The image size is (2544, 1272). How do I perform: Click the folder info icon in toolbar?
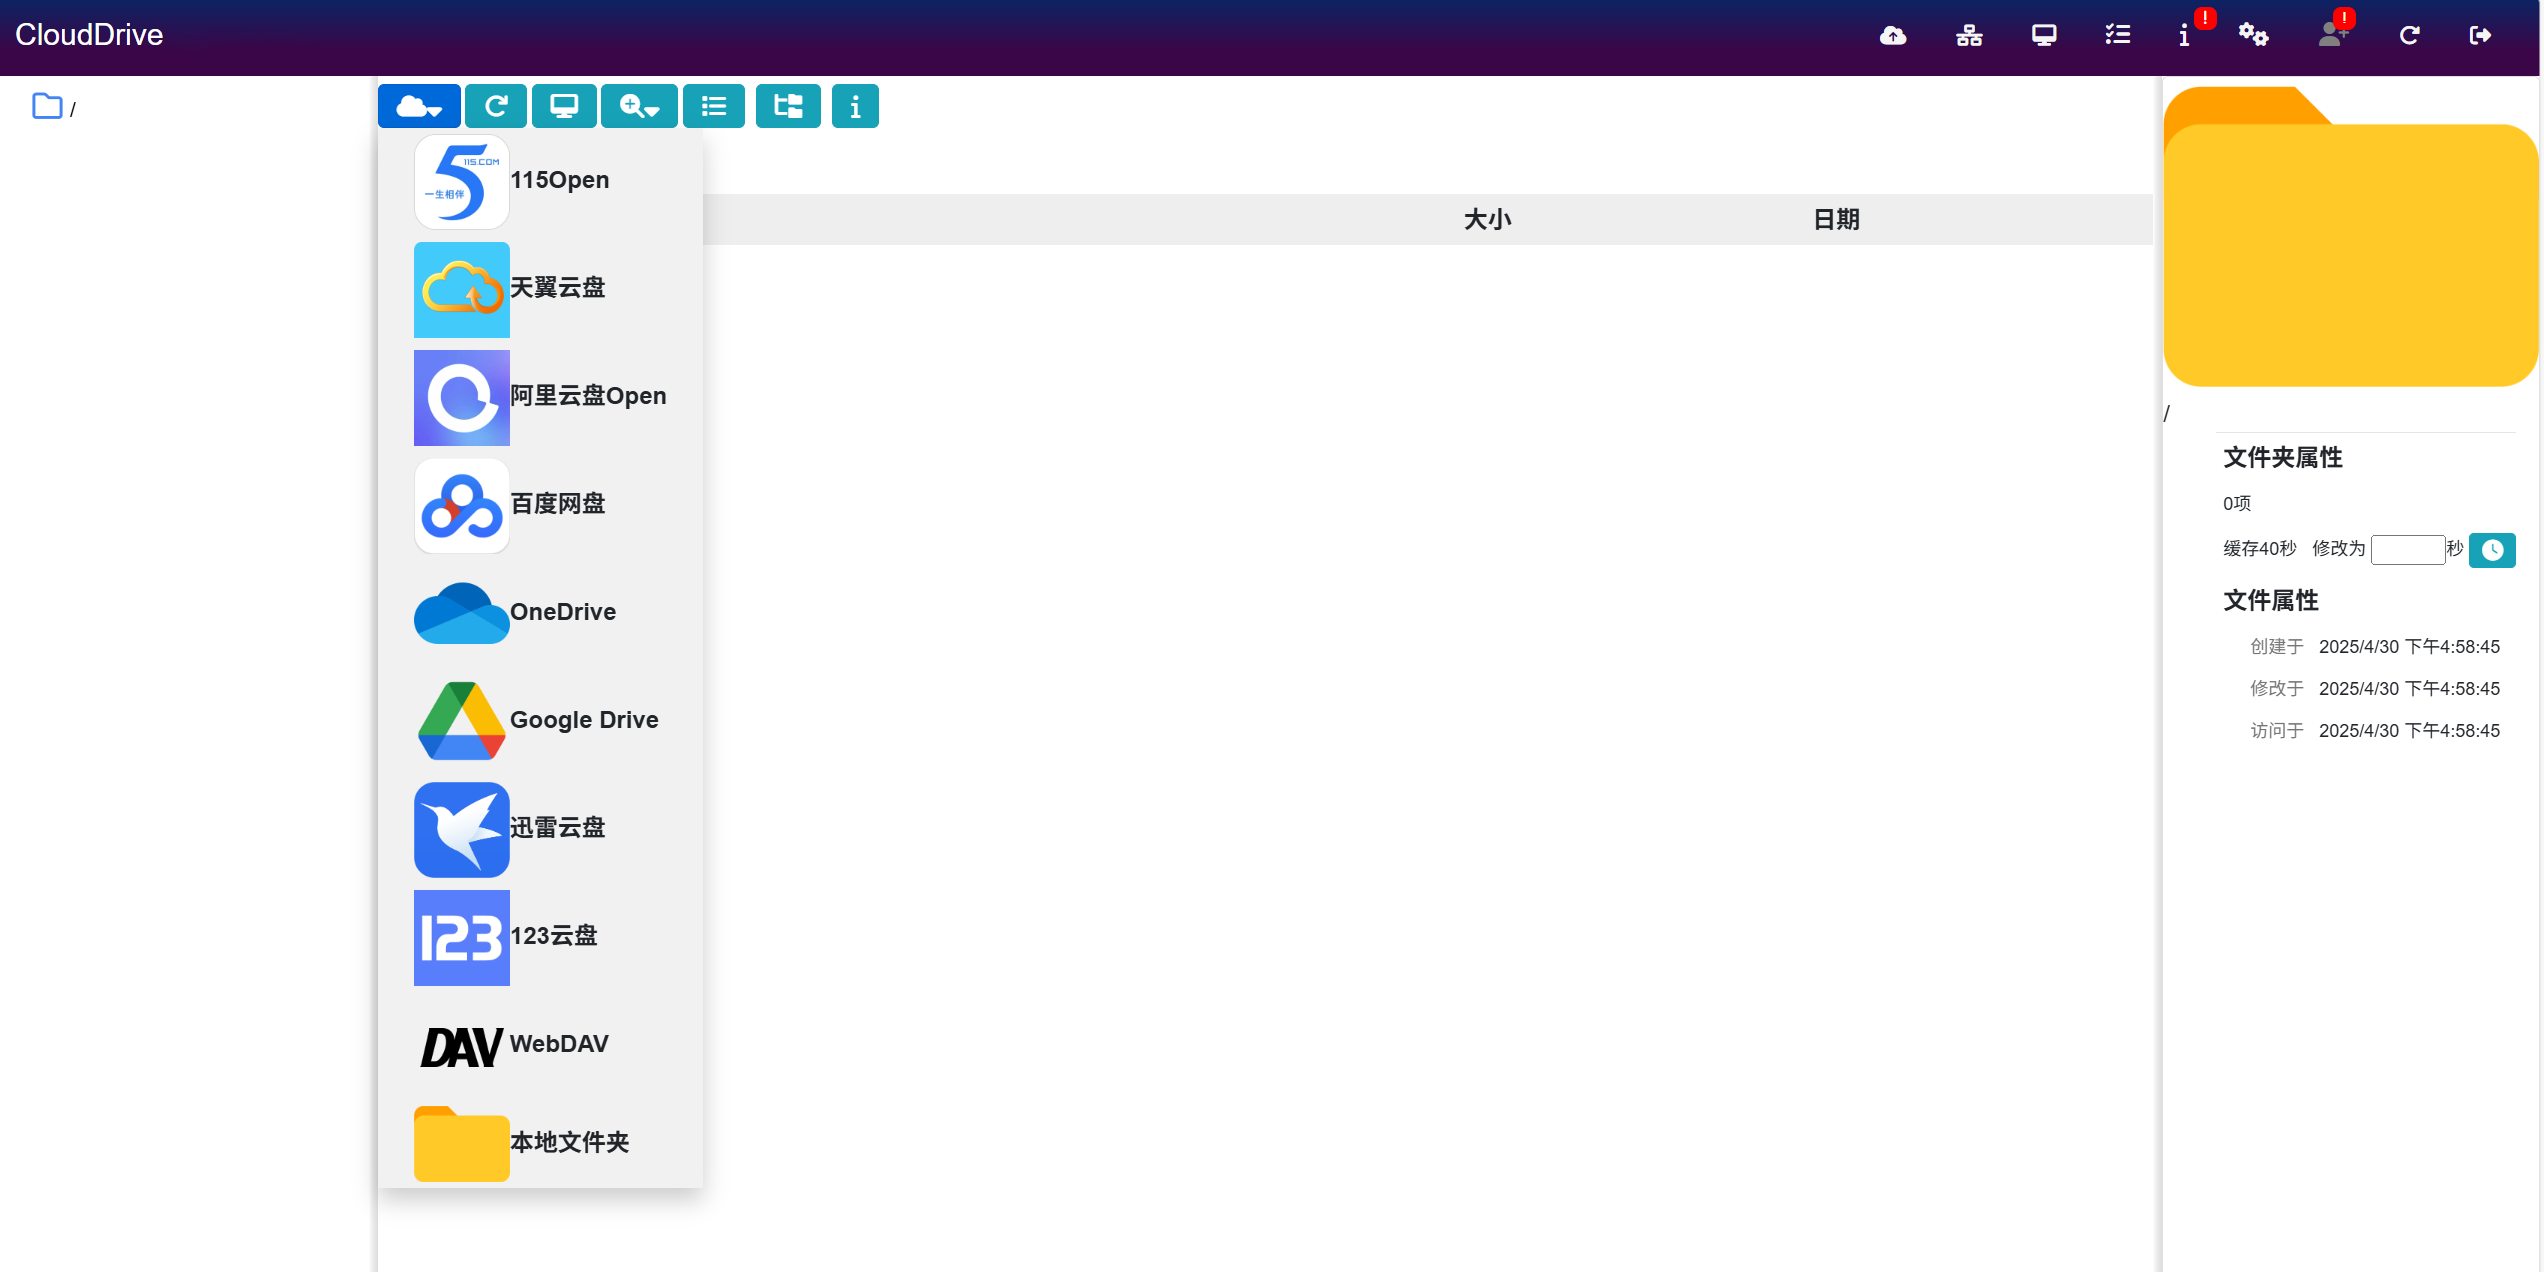[855, 106]
